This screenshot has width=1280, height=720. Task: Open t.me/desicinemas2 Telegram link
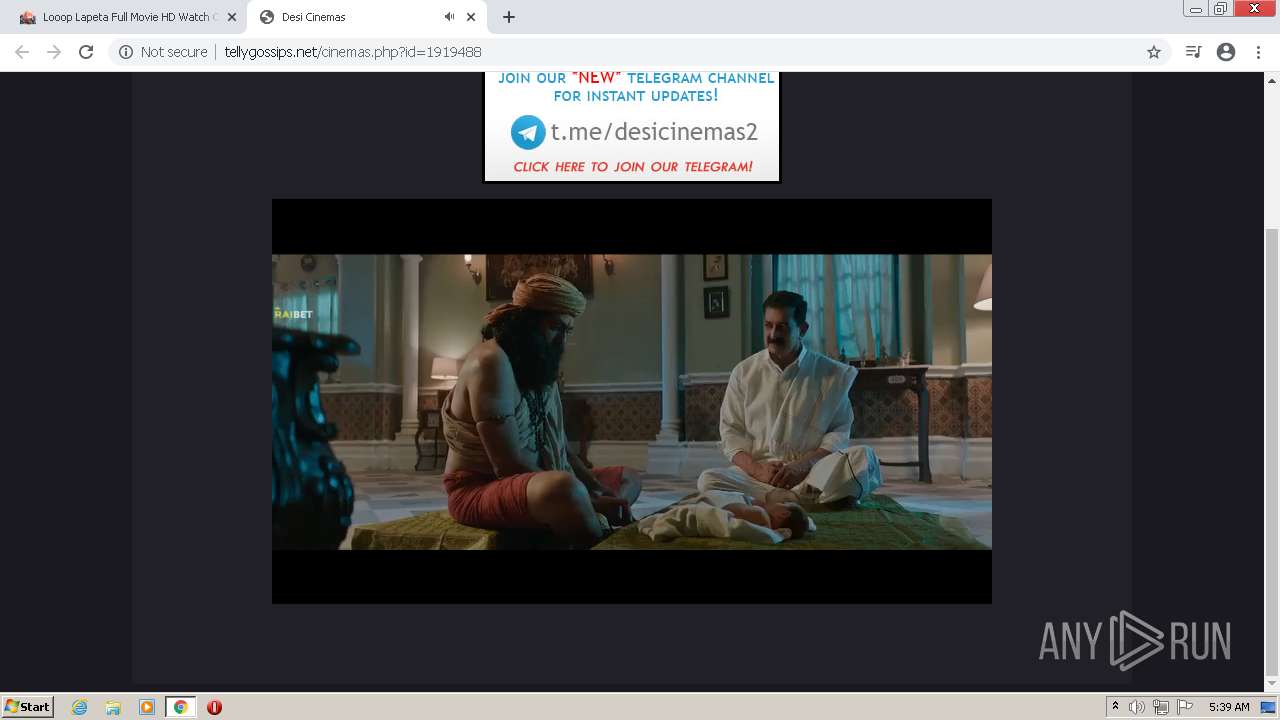click(x=654, y=132)
